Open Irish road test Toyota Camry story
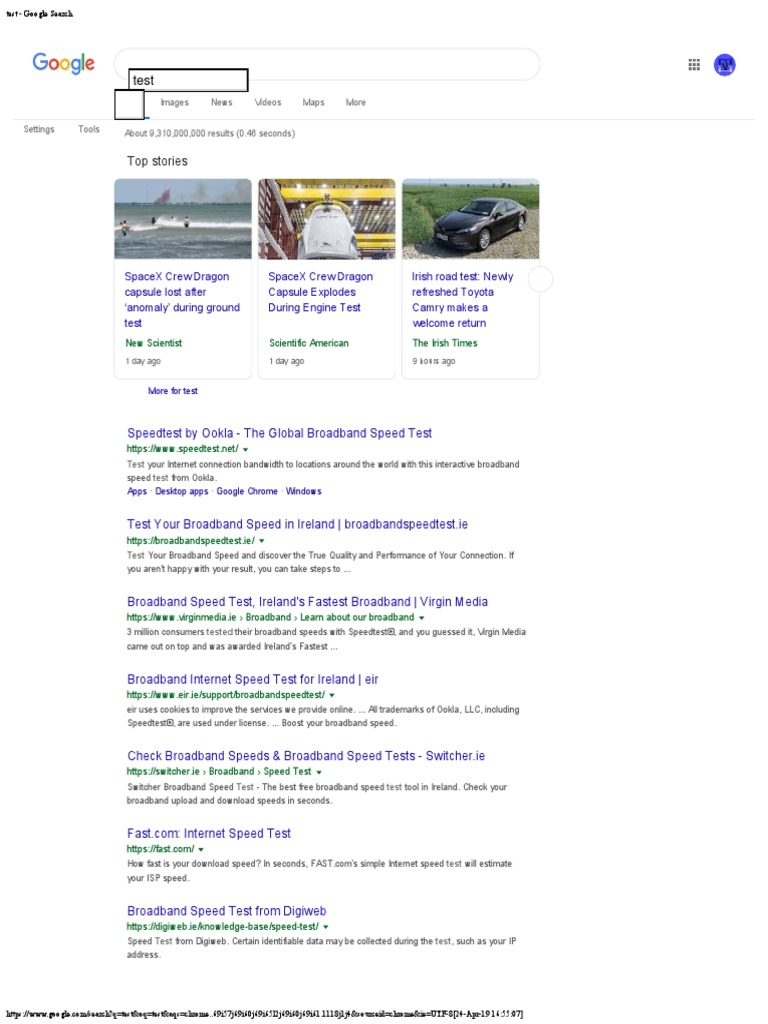Image resolution: width=768 pixels, height=1024 pixels. click(462, 300)
